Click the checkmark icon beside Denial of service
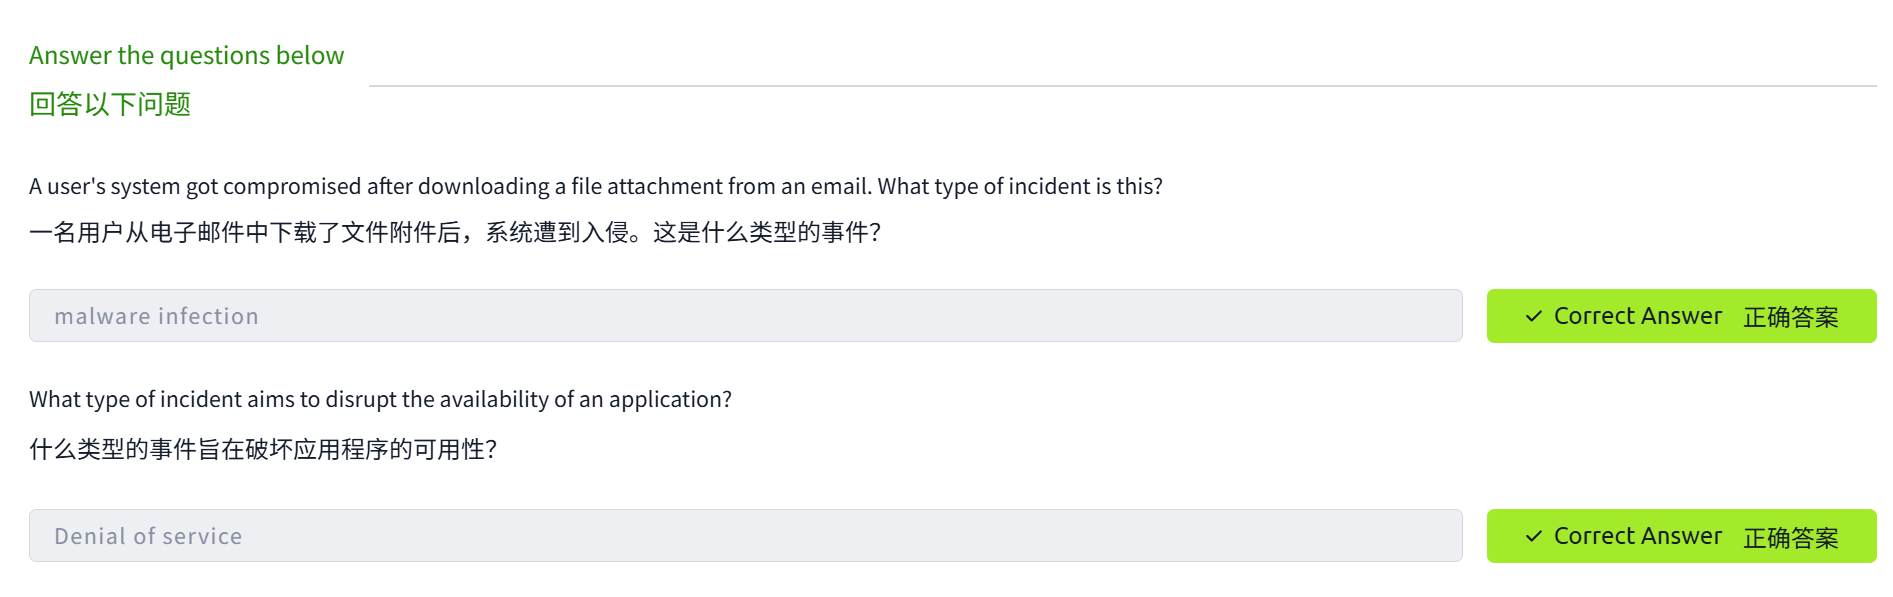This screenshot has width=1893, height=597. 1533,537
